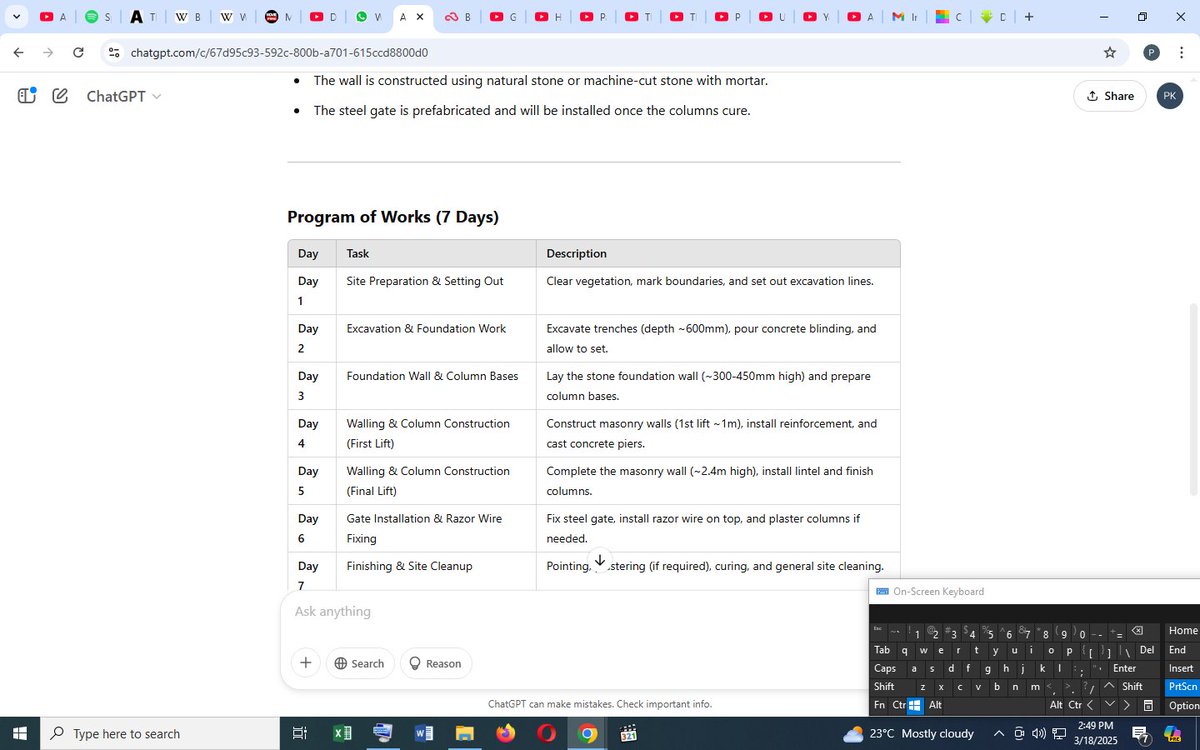Image resolution: width=1200 pixels, height=750 pixels.
Task: Open Word from the taskbar
Action: click(x=424, y=734)
